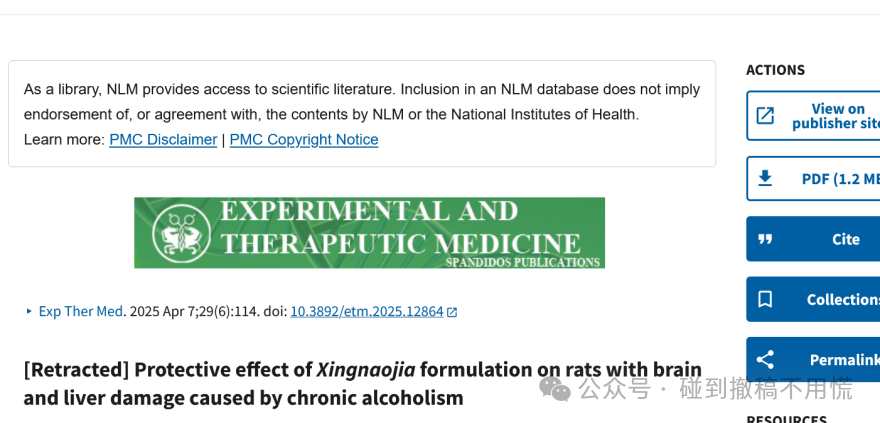The height and width of the screenshot is (423, 880).
Task: Open the DOI link 10.3892/etm.2025.12864
Action: [x=366, y=311]
